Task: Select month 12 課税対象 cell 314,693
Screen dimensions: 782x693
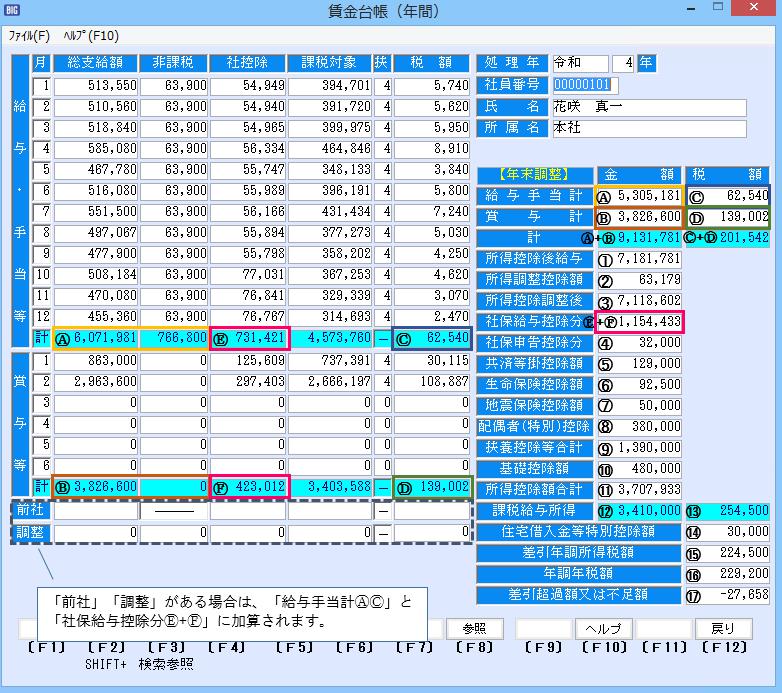Action: (x=330, y=316)
